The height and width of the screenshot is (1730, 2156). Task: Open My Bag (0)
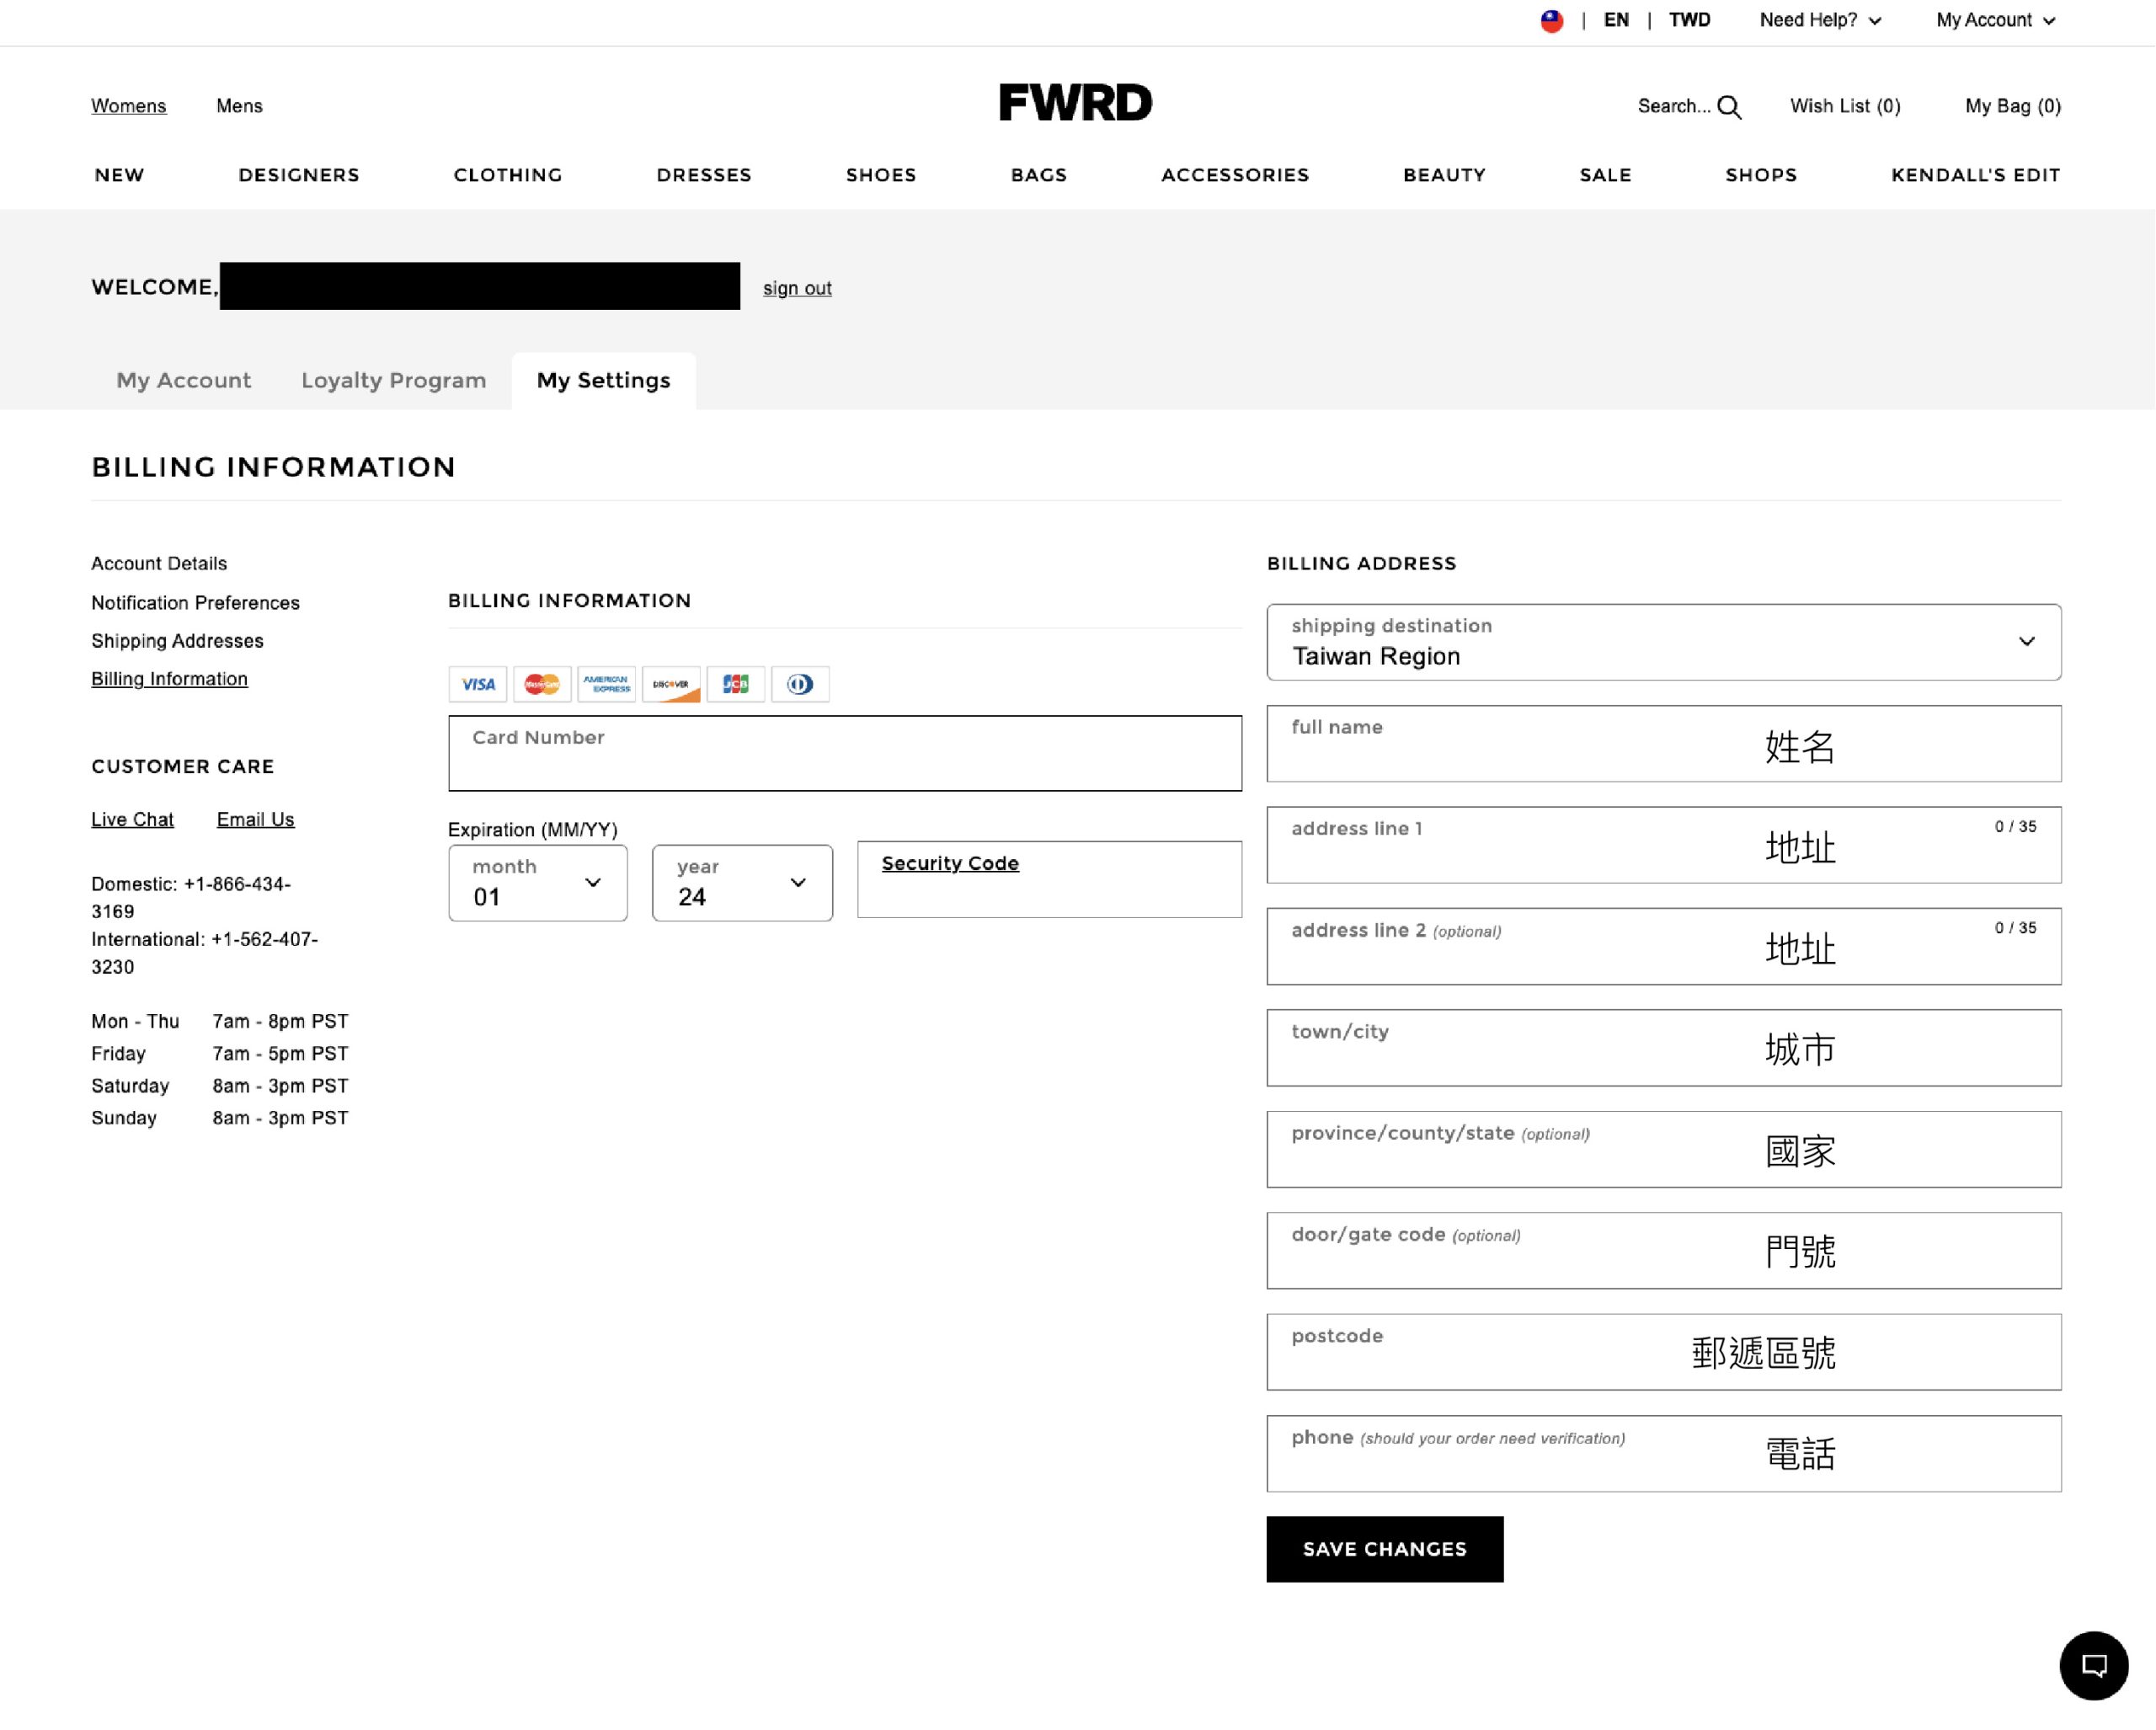coord(2012,106)
